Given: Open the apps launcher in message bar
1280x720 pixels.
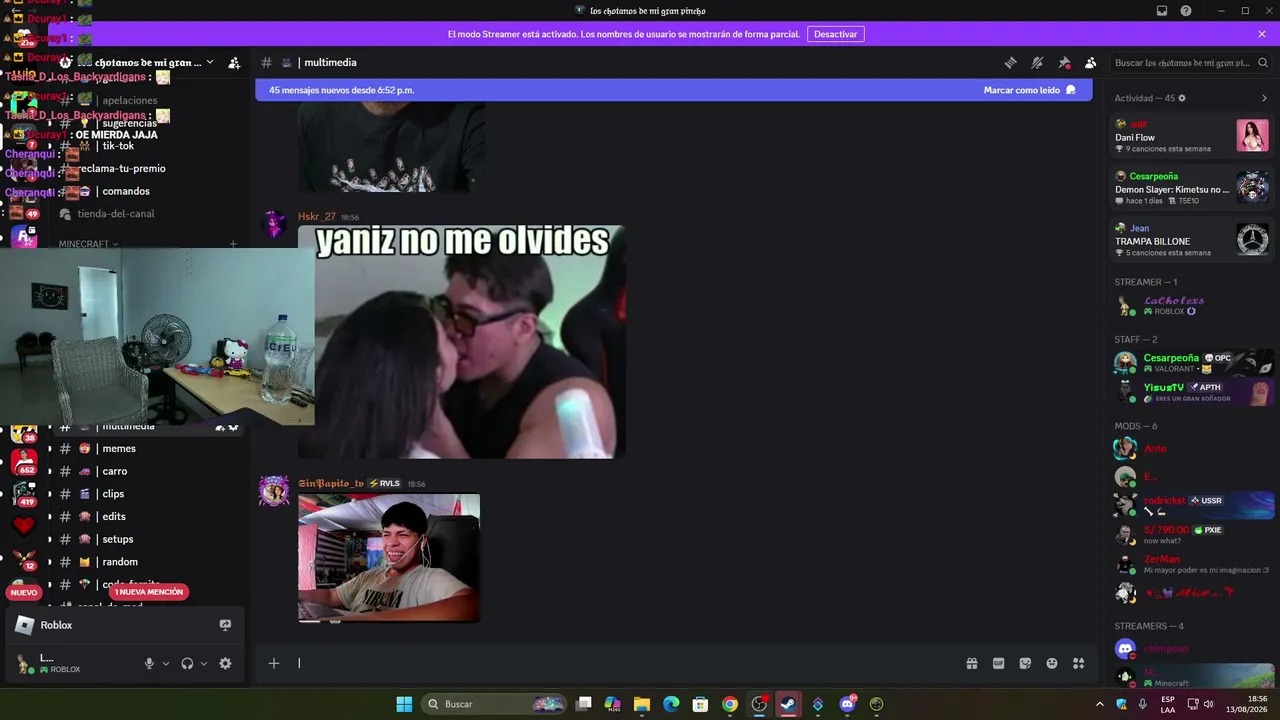Looking at the screenshot, I should pyautogui.click(x=1079, y=663).
